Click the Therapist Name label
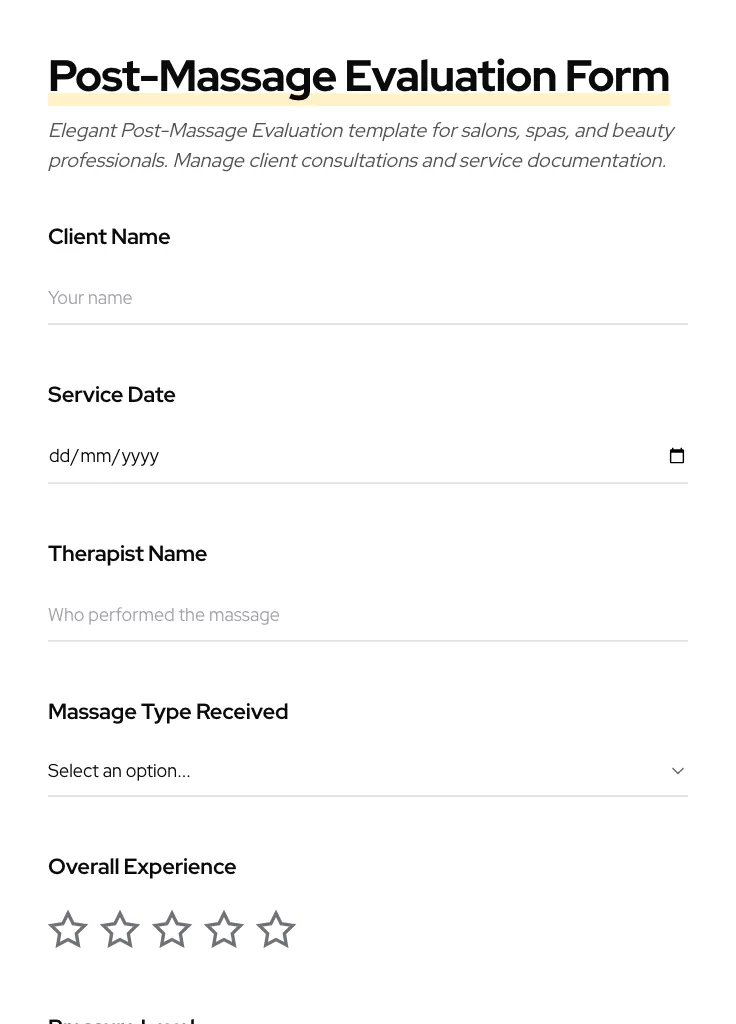The height and width of the screenshot is (1024, 736). click(127, 554)
